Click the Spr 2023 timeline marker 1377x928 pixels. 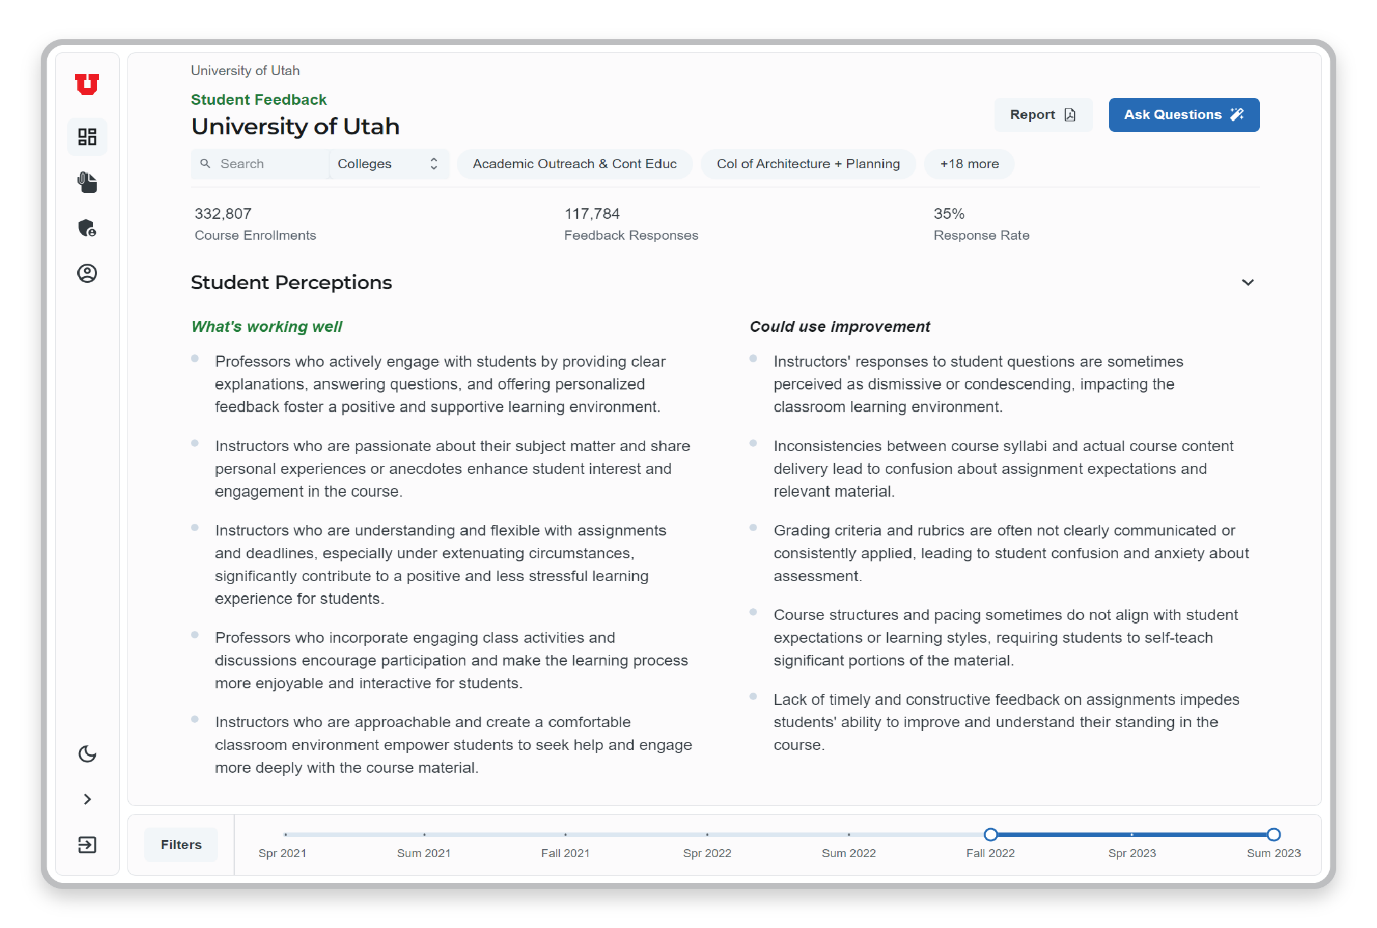[1132, 834]
